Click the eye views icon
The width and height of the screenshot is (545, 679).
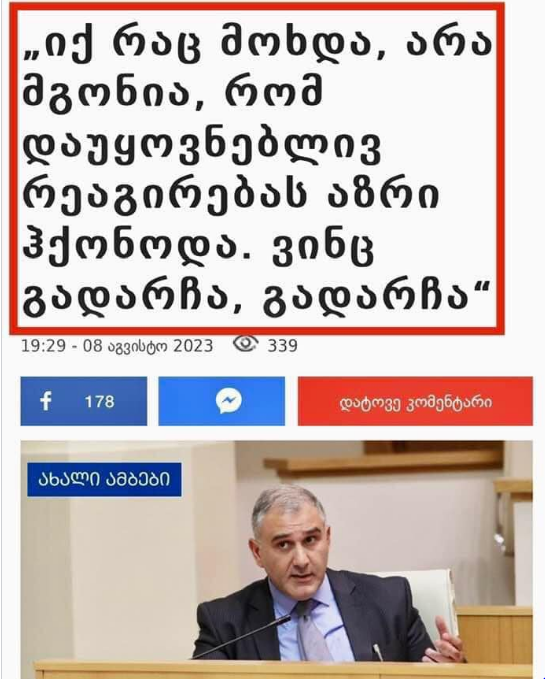click(245, 343)
